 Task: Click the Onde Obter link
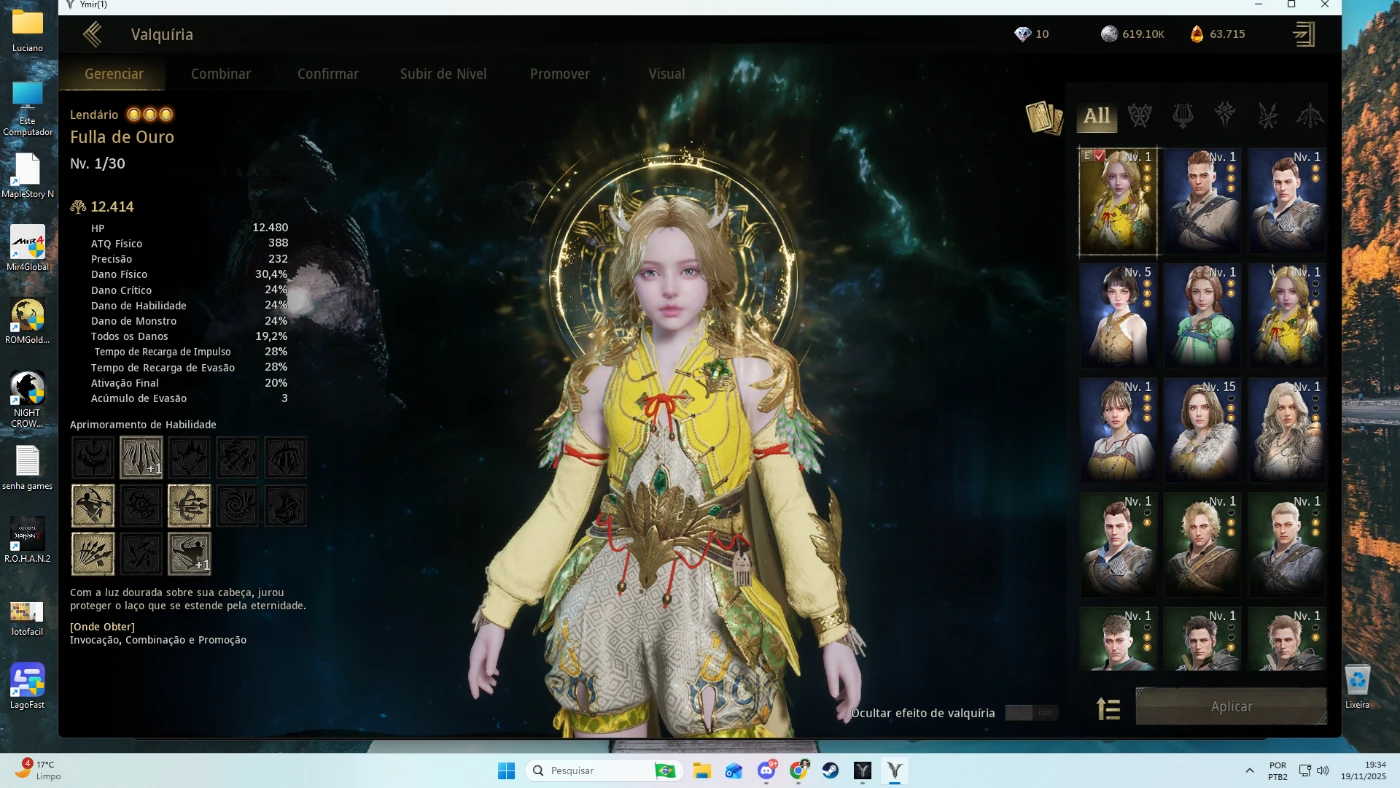coord(102,627)
